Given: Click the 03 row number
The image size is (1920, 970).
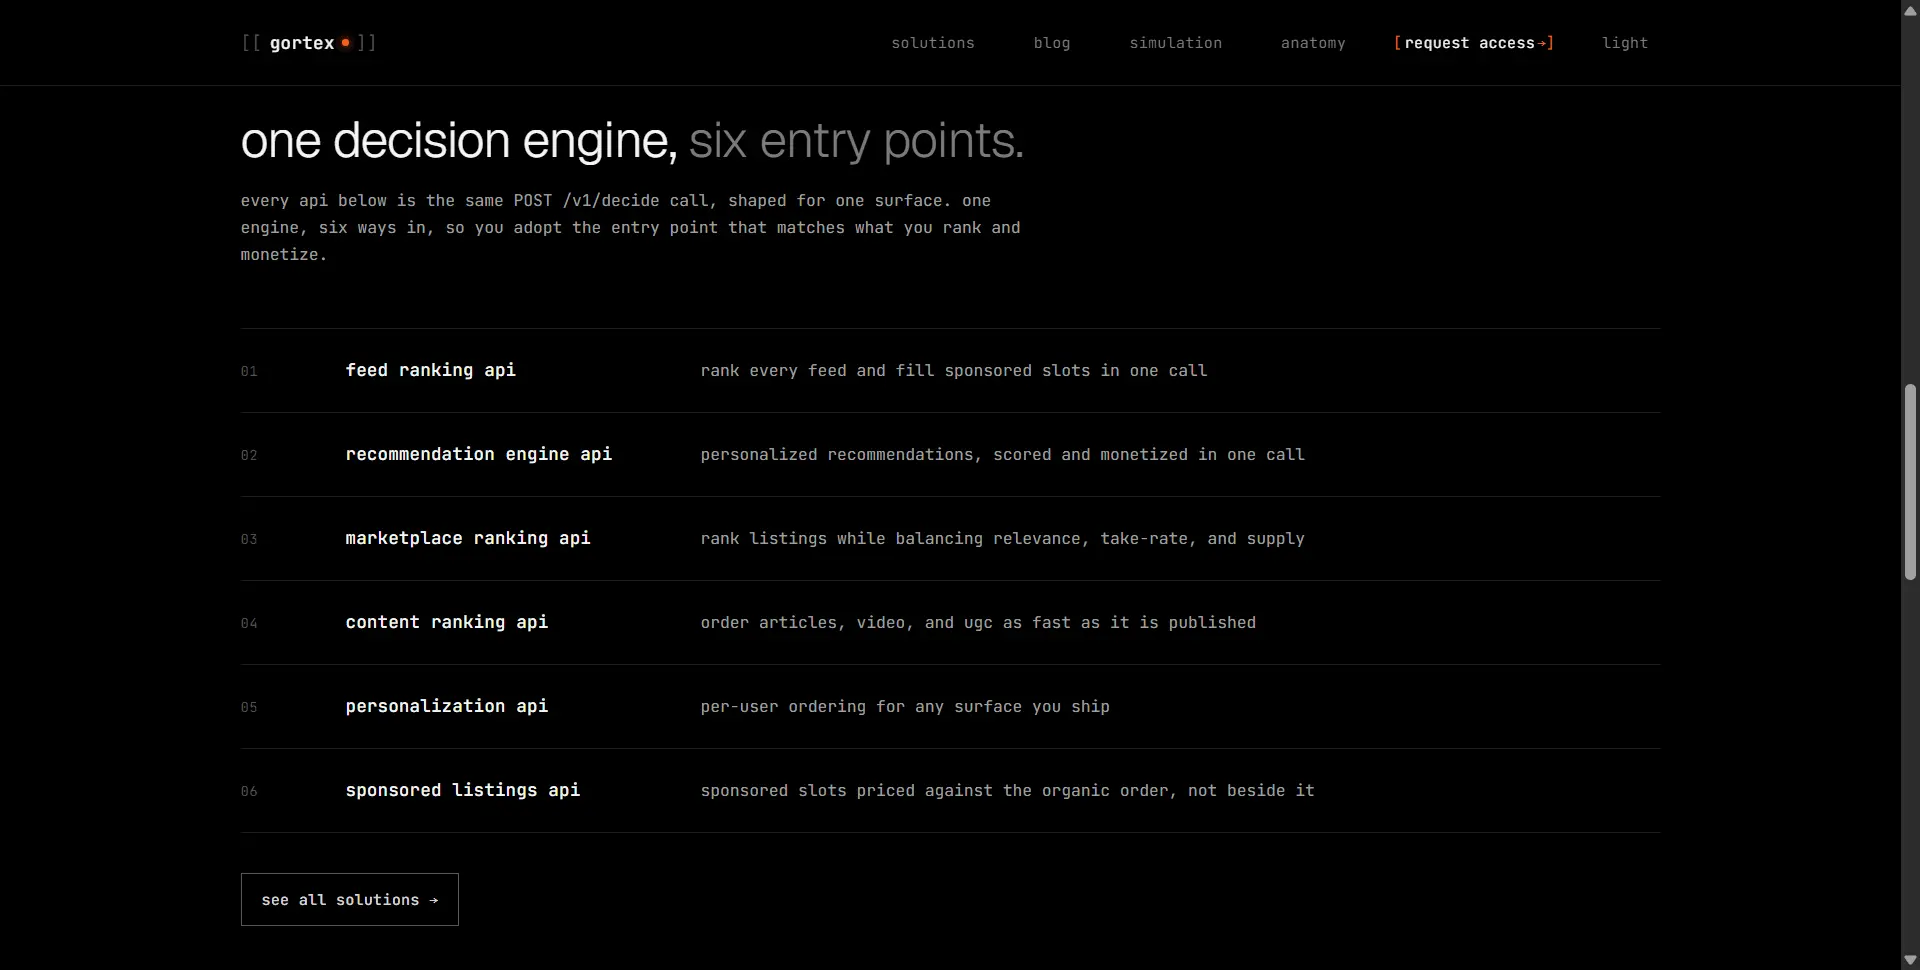Looking at the screenshot, I should click(249, 539).
